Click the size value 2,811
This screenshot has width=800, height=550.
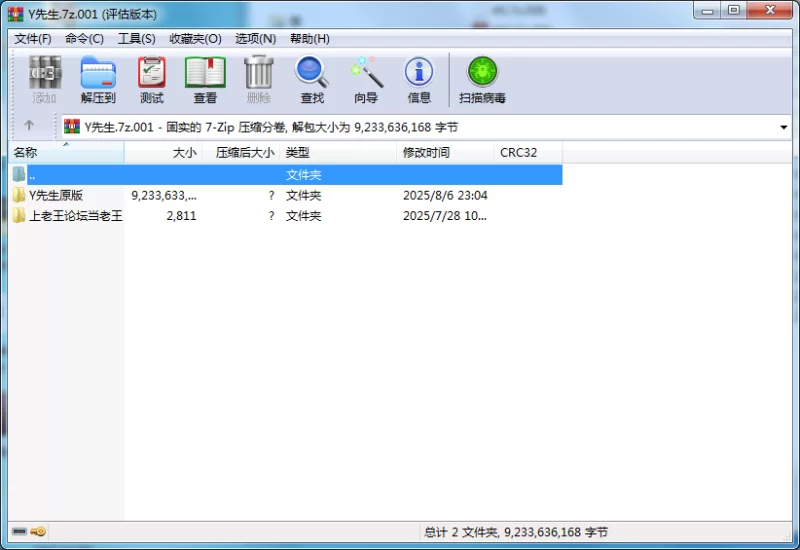coord(181,215)
